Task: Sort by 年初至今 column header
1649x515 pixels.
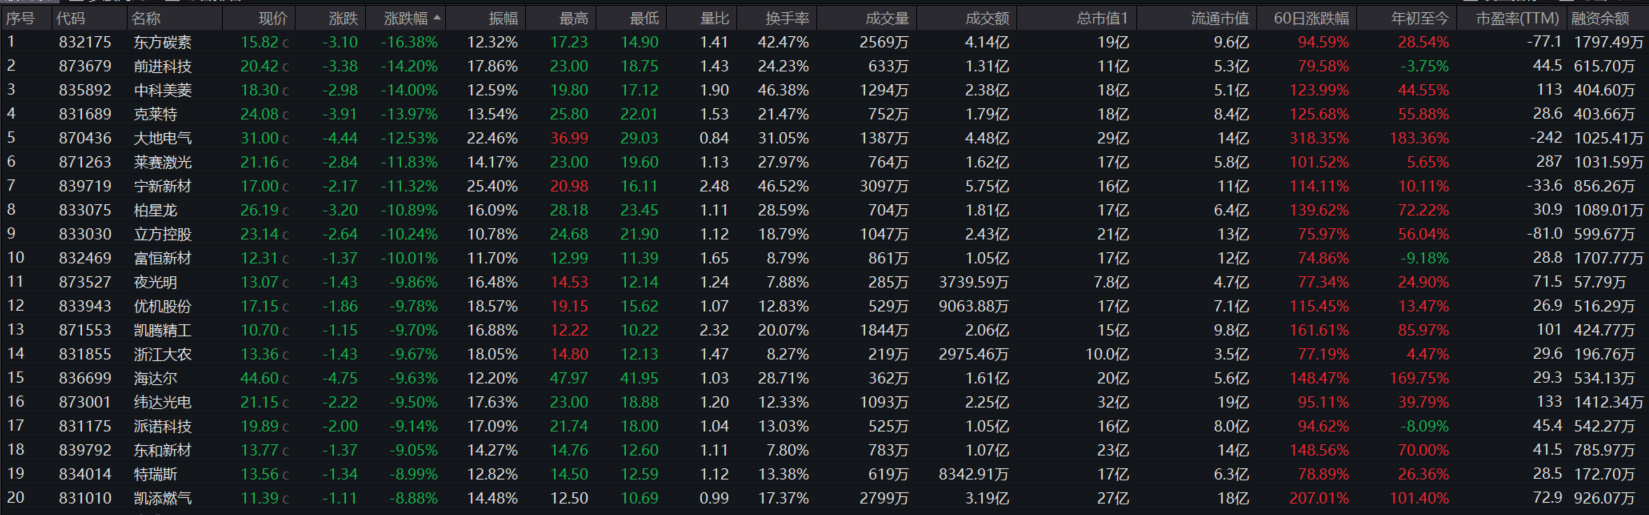Action: 1420,18
